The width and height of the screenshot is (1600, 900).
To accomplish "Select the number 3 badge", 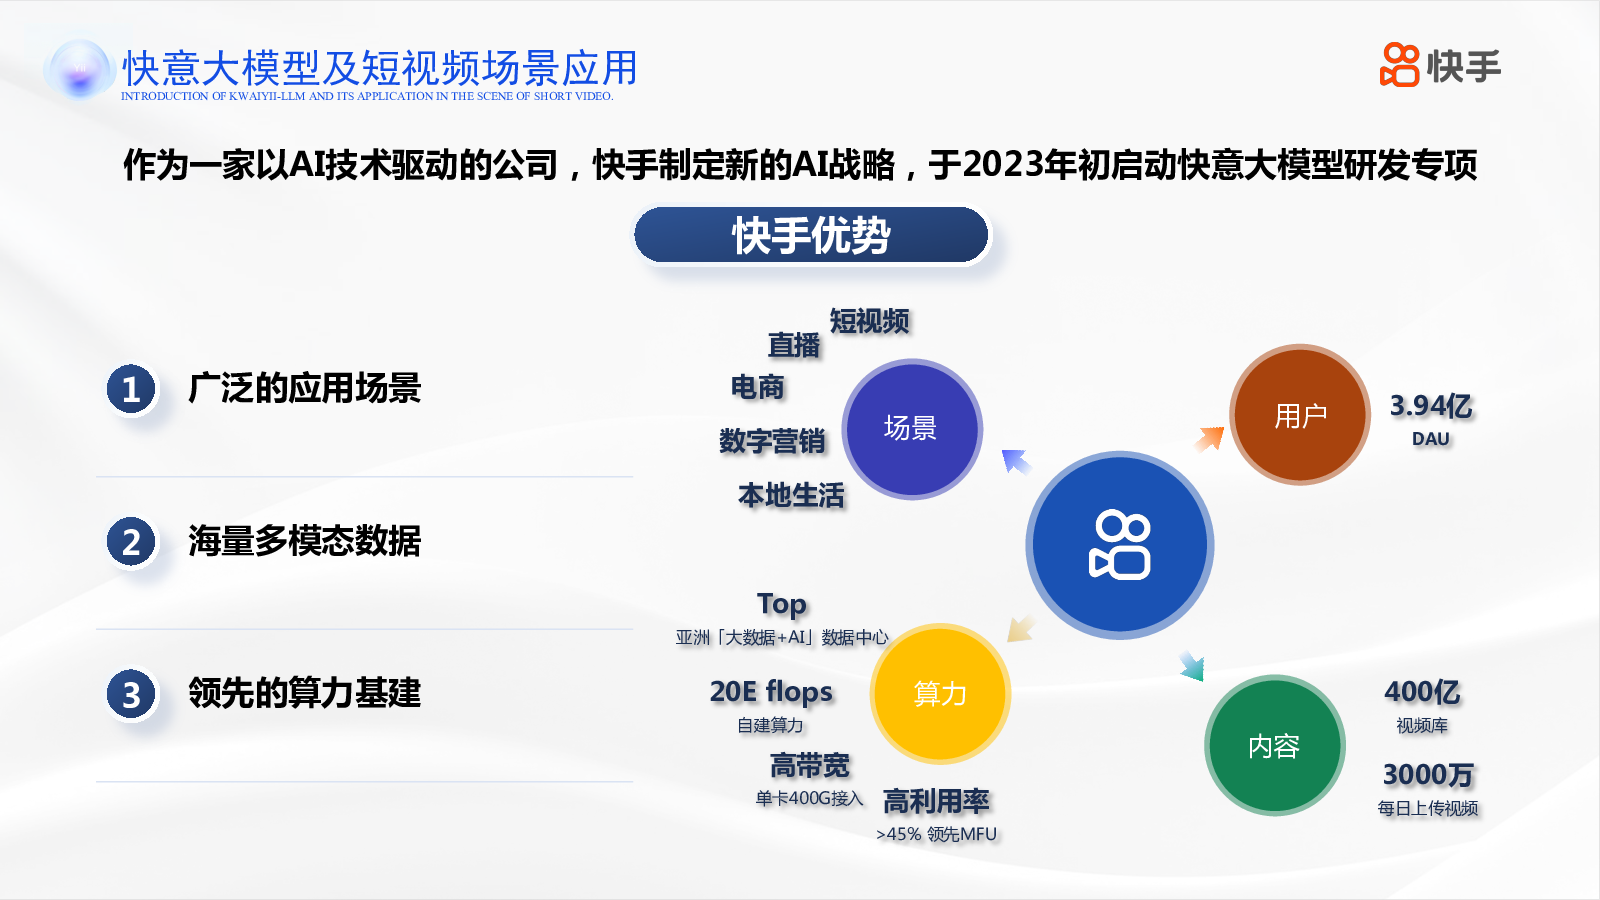I will (x=131, y=694).
